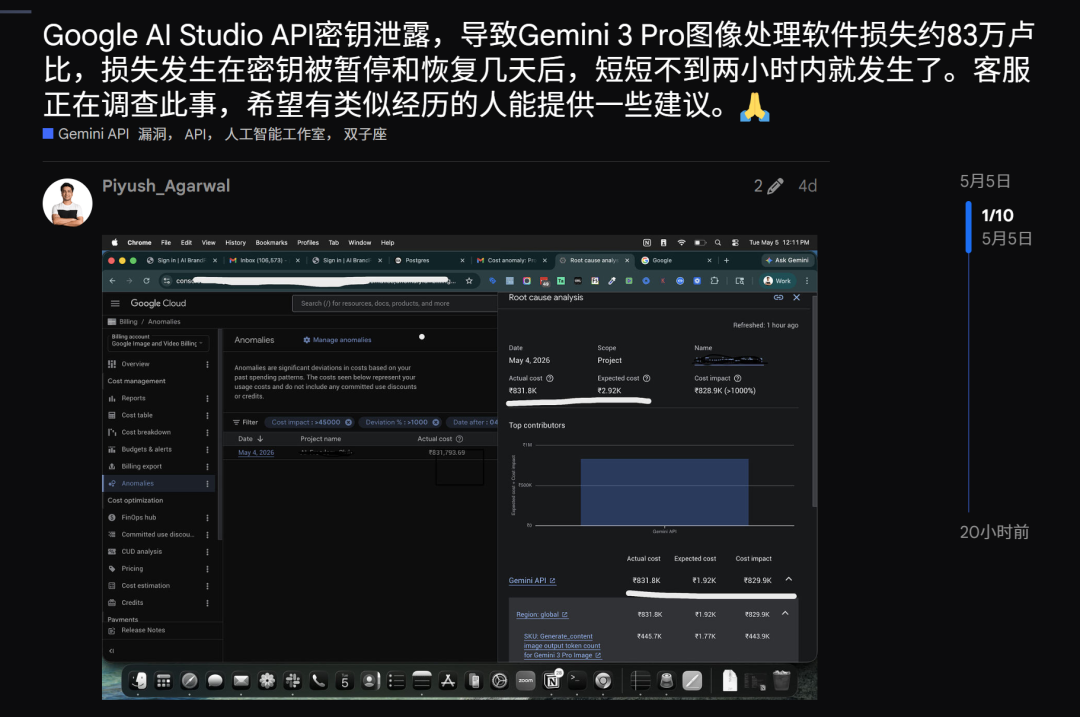This screenshot has height=717, width=1080.
Task: Remove the Cost impact >45000 filter chip
Action: (x=348, y=422)
